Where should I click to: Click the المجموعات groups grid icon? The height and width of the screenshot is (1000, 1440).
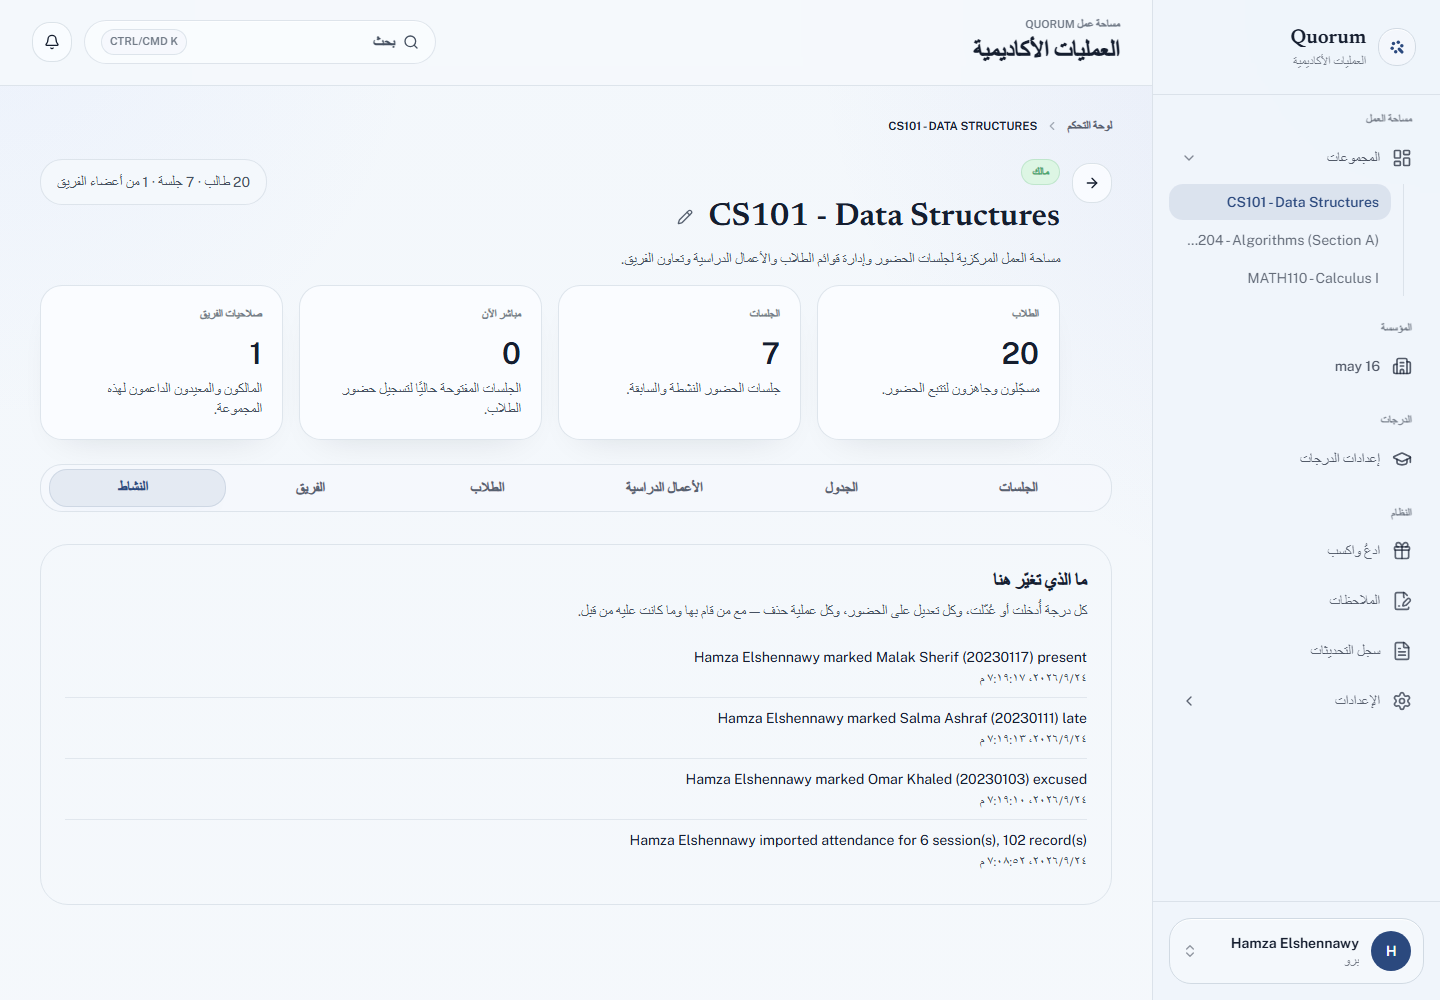click(x=1402, y=158)
